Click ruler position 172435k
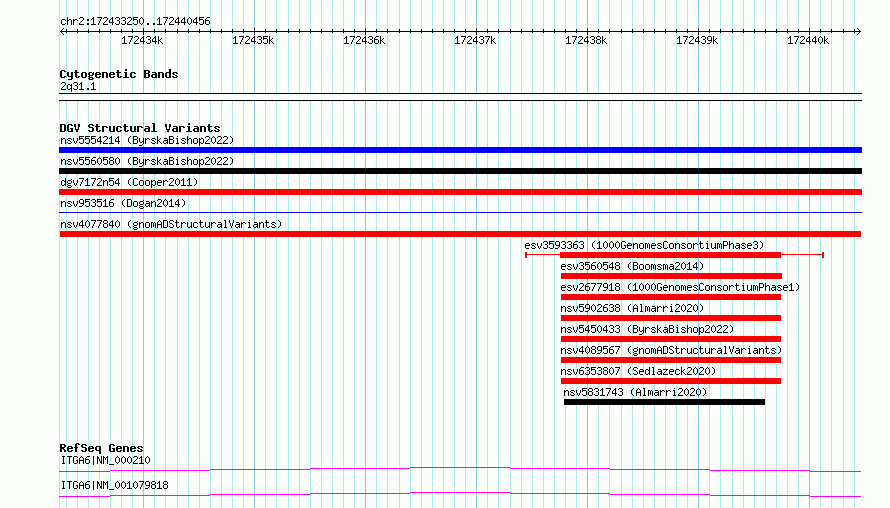The width and height of the screenshot is (890, 508). [253, 40]
